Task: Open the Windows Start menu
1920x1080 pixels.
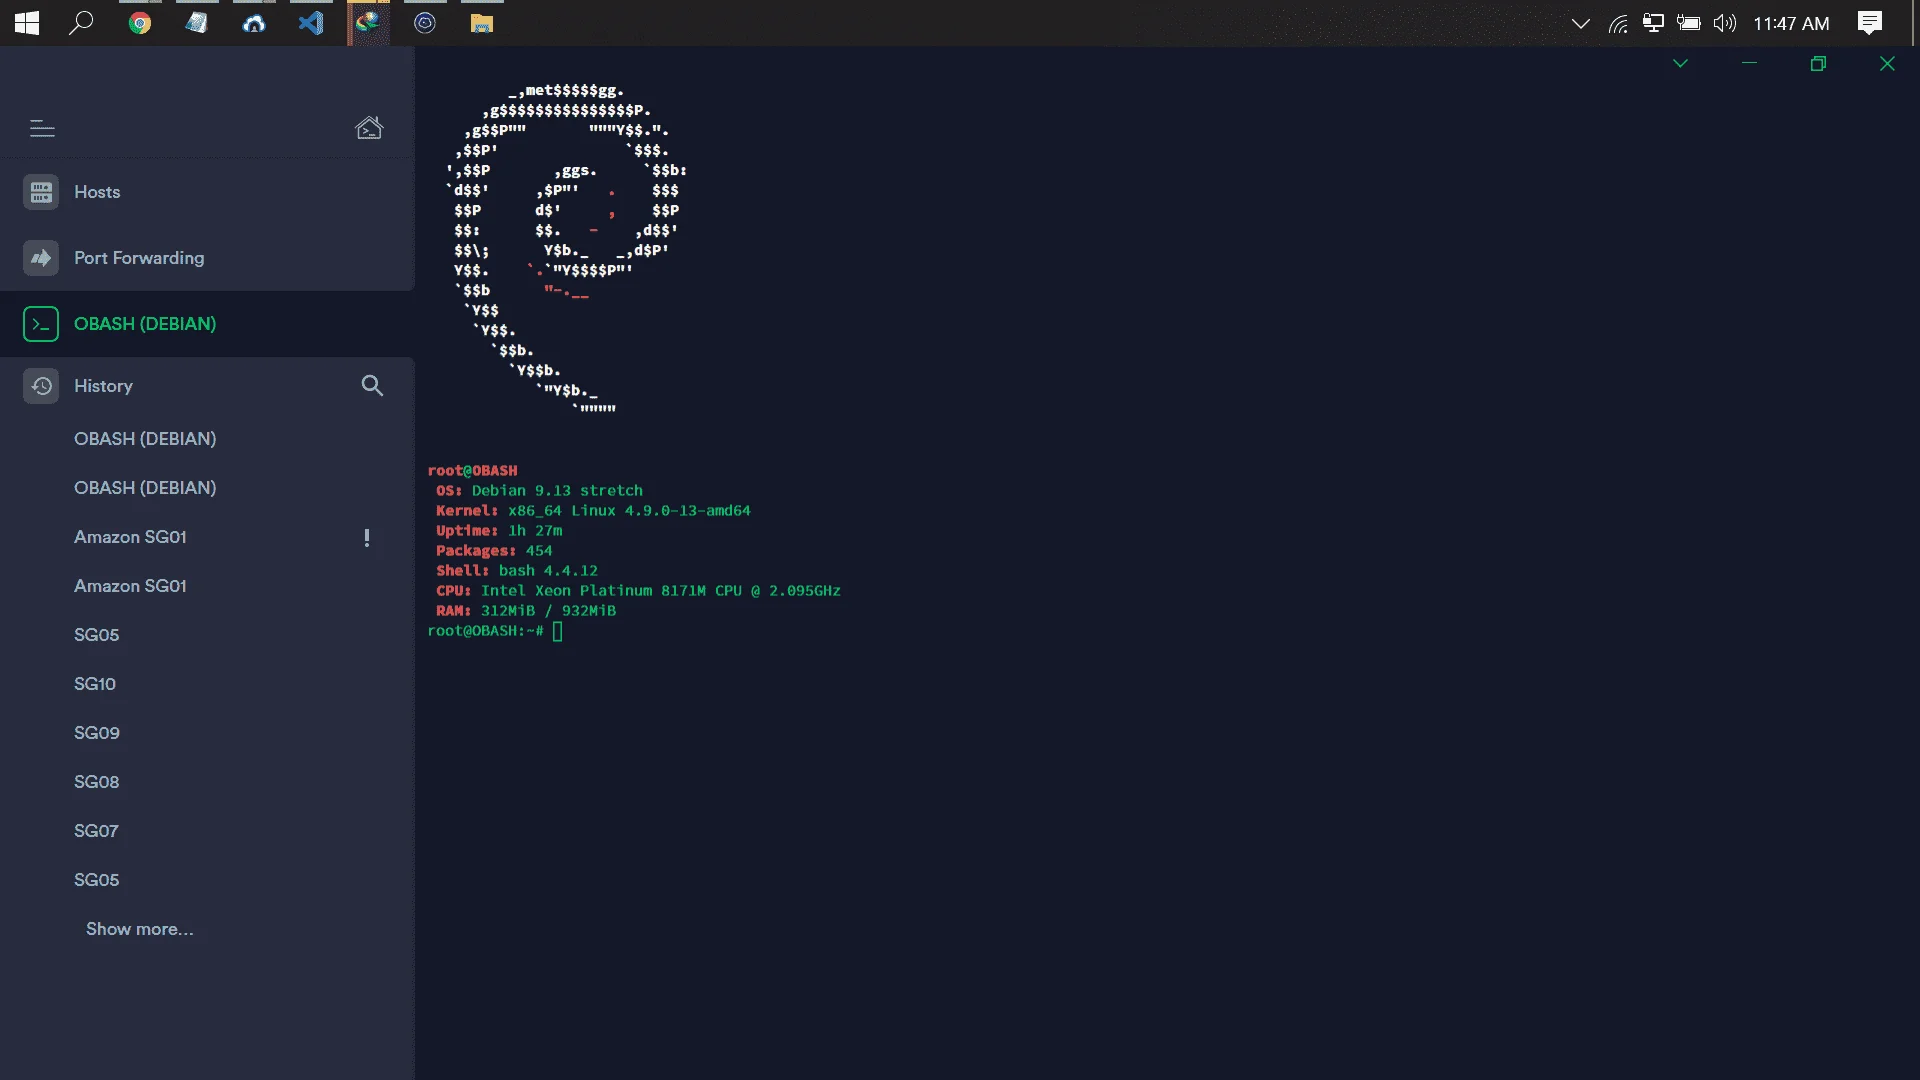Action: pyautogui.click(x=27, y=23)
